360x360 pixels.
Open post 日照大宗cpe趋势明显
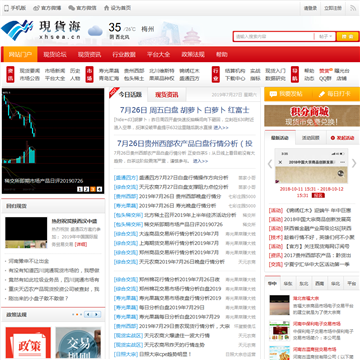165,354
